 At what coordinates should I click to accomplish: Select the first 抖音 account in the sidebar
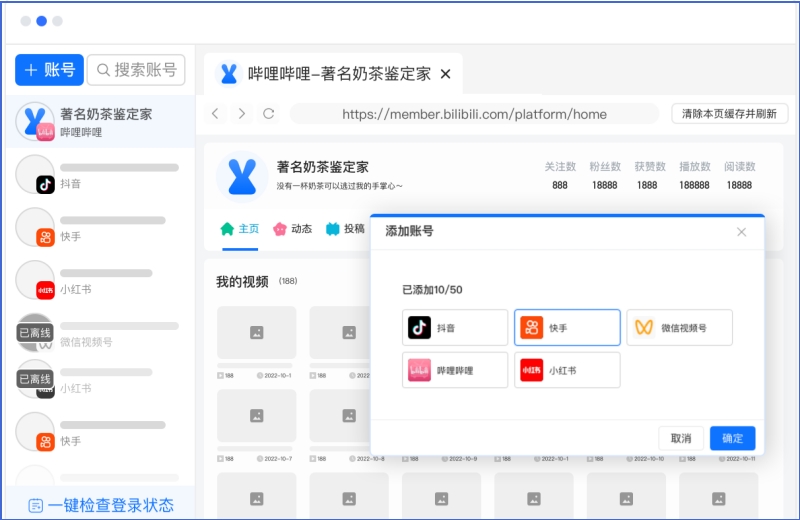coord(101,175)
